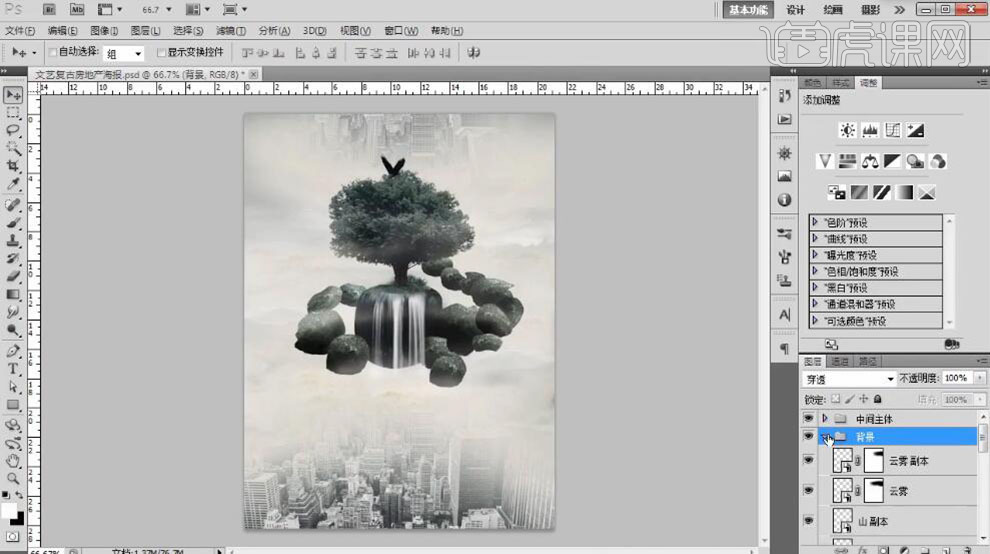Open the auto-select 组 dropdown
This screenshot has width=990, height=554.
(124, 54)
